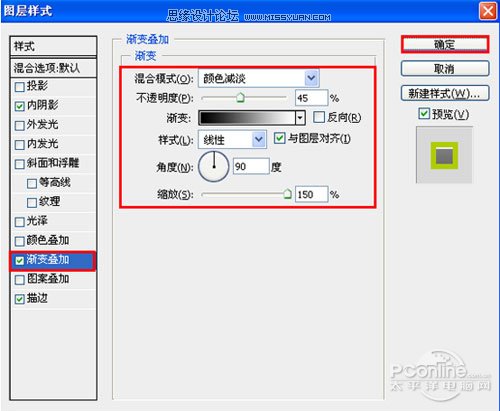Screen dimensions: 500x411
Task: Click the 确定 button
Action: [x=445, y=45]
